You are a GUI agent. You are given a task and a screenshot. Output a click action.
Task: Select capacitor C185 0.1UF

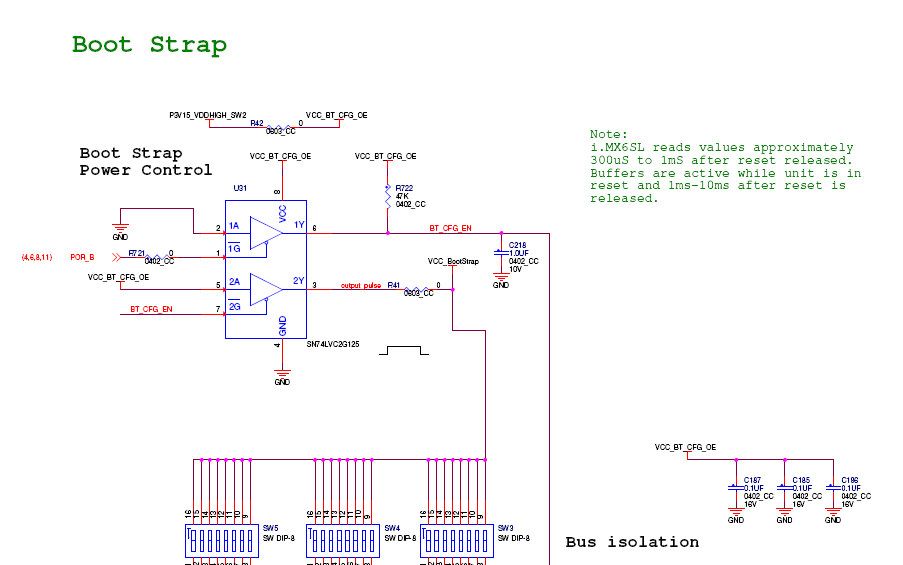tap(784, 487)
